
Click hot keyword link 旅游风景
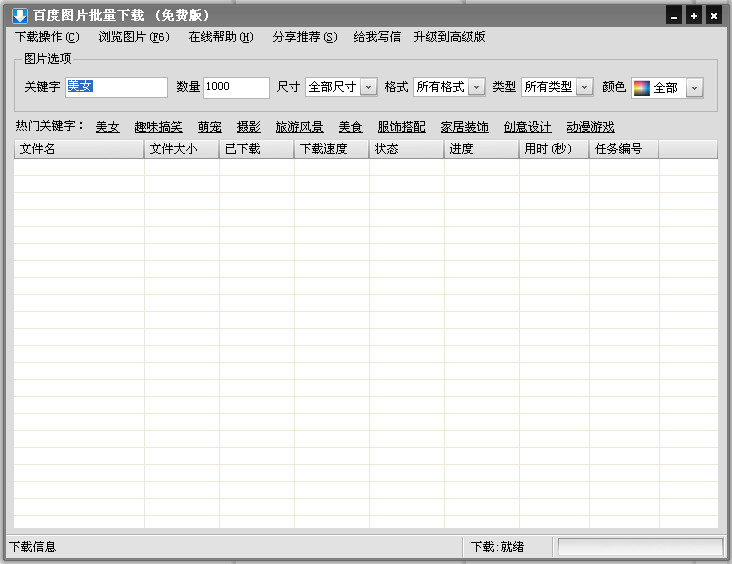click(299, 127)
